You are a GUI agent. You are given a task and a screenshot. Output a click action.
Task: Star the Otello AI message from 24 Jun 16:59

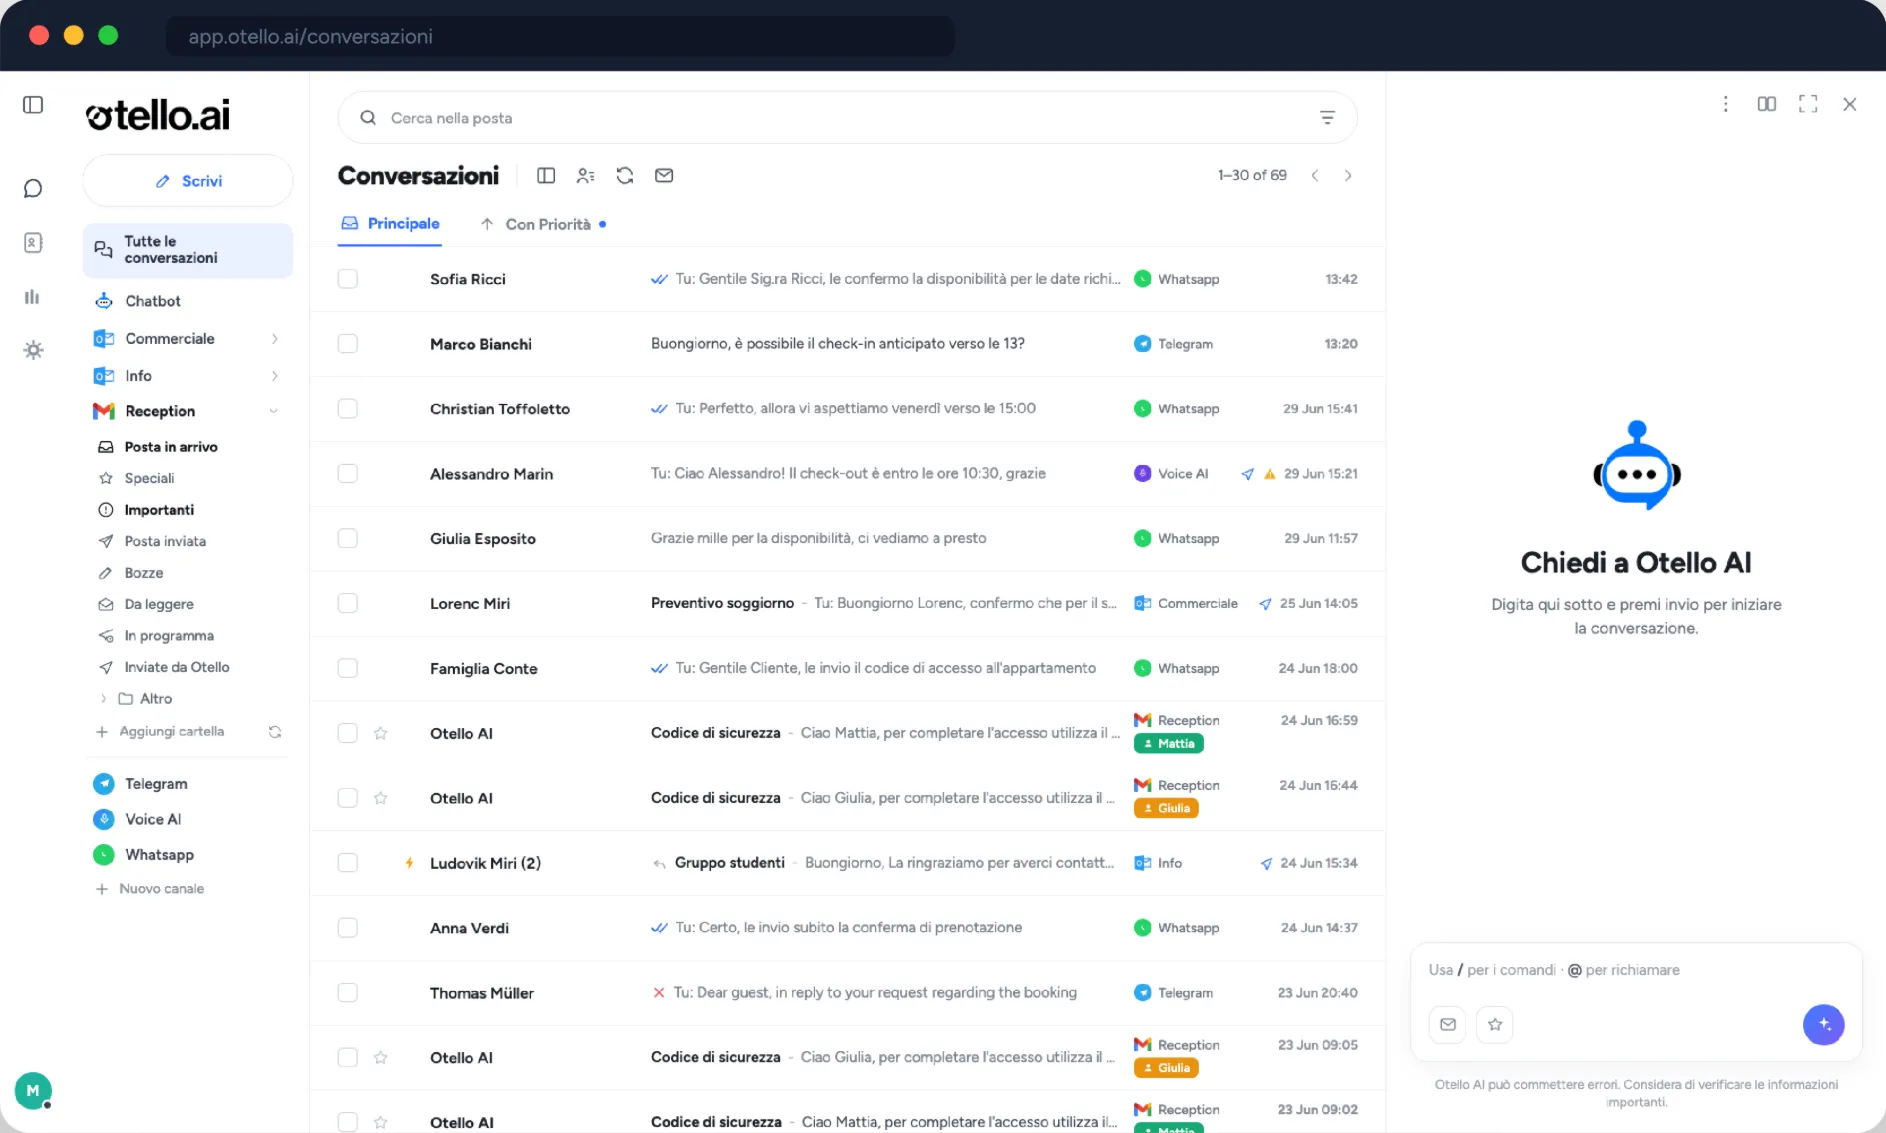click(381, 734)
